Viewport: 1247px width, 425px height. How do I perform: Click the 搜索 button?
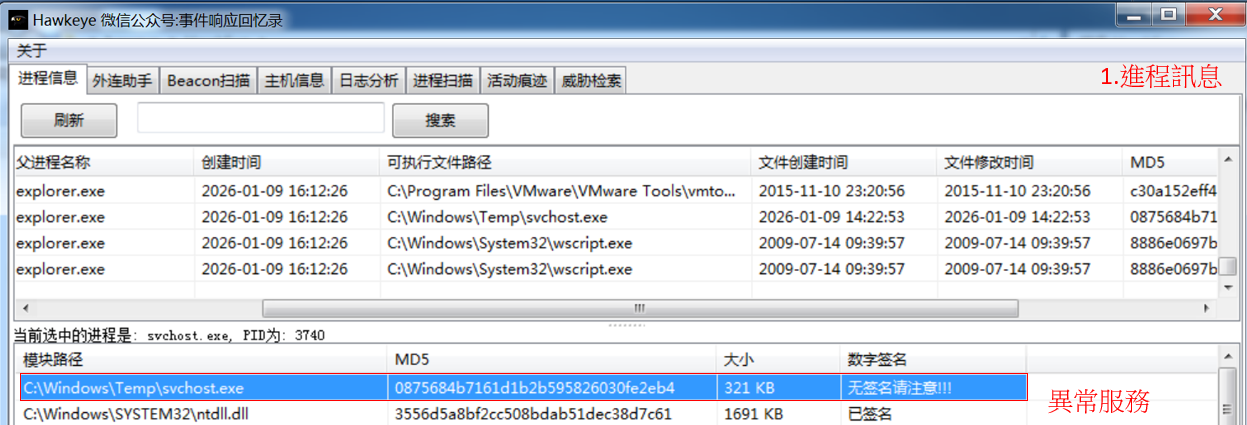[440, 120]
